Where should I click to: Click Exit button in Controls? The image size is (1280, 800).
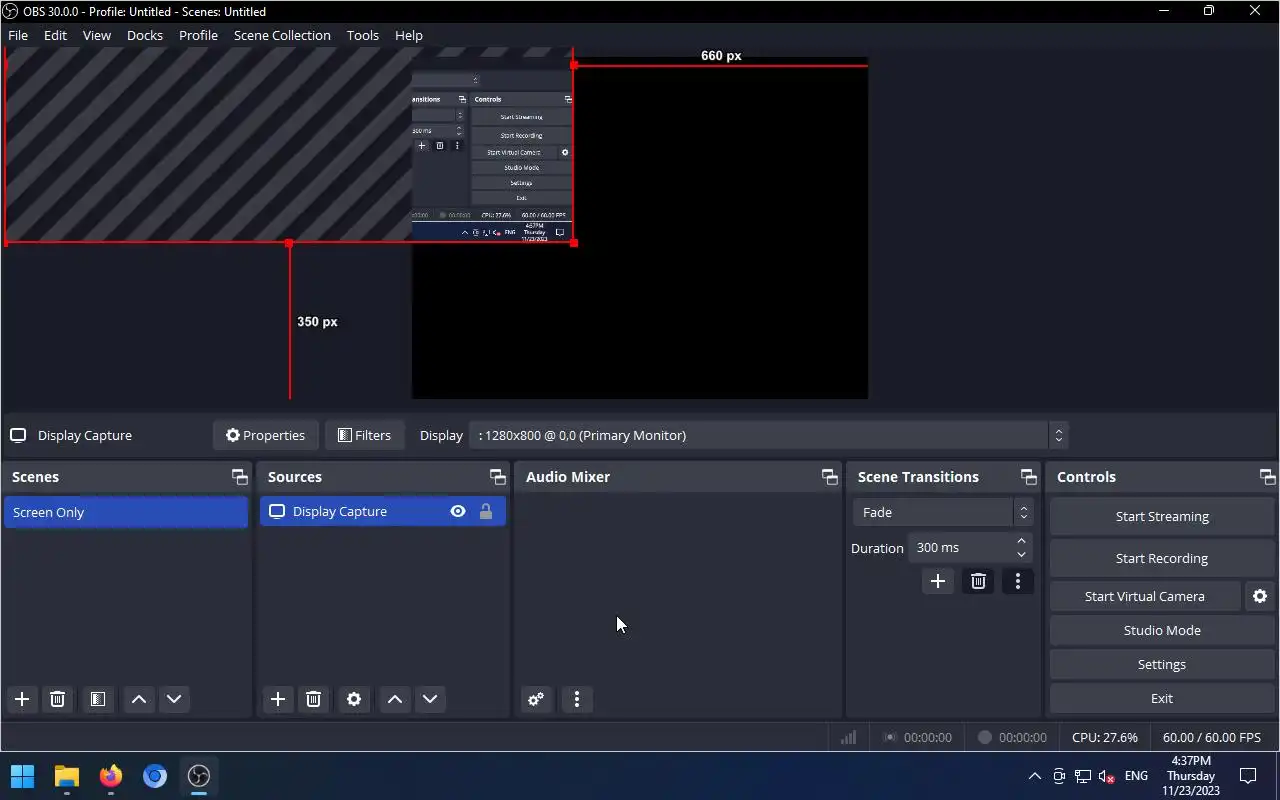(x=1162, y=698)
